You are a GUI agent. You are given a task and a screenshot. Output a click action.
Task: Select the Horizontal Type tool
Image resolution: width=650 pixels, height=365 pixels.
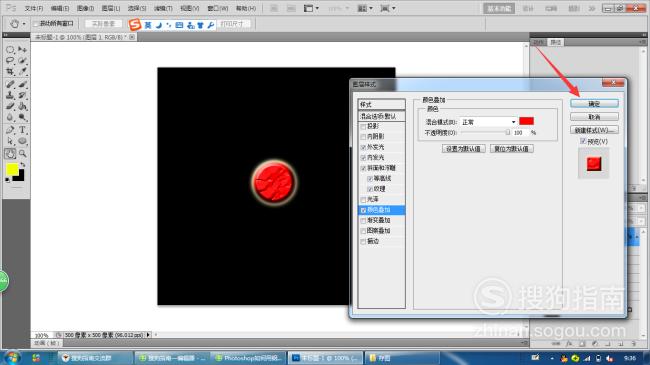[22, 130]
